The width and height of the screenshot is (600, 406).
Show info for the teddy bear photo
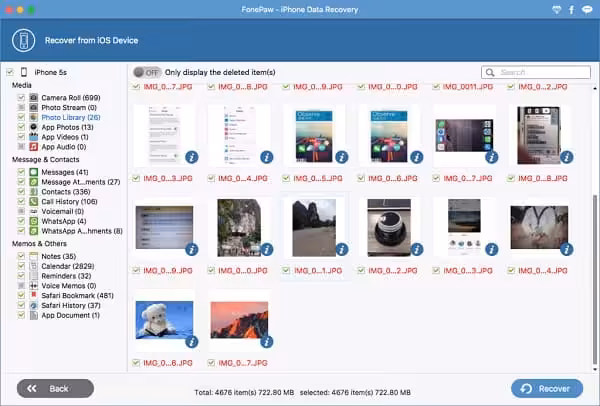(192, 342)
